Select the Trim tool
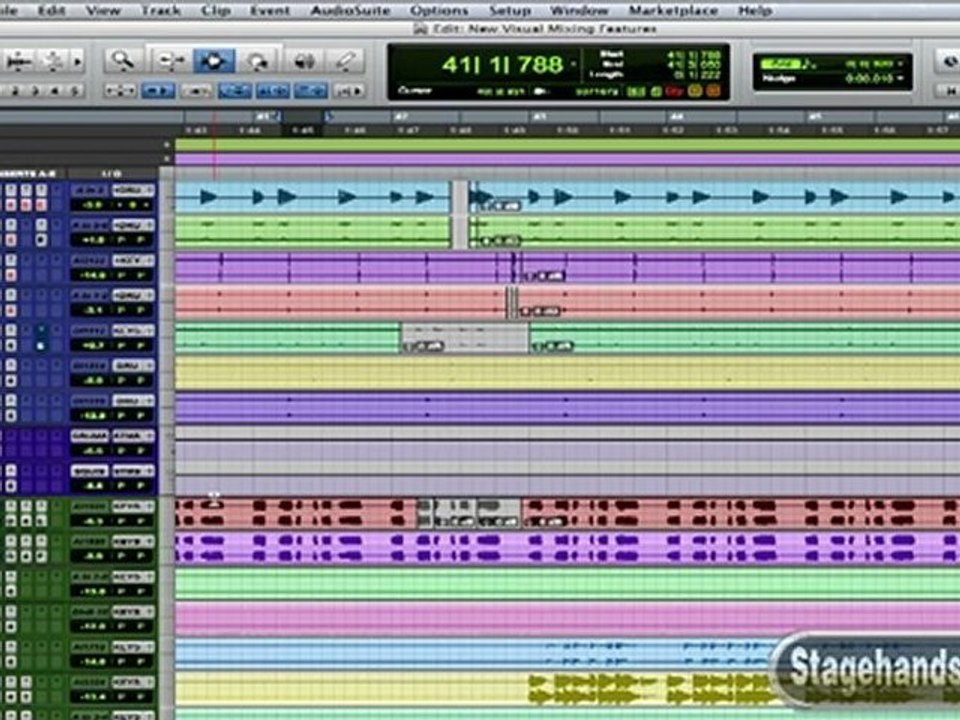This screenshot has height=720, width=960. [170, 61]
